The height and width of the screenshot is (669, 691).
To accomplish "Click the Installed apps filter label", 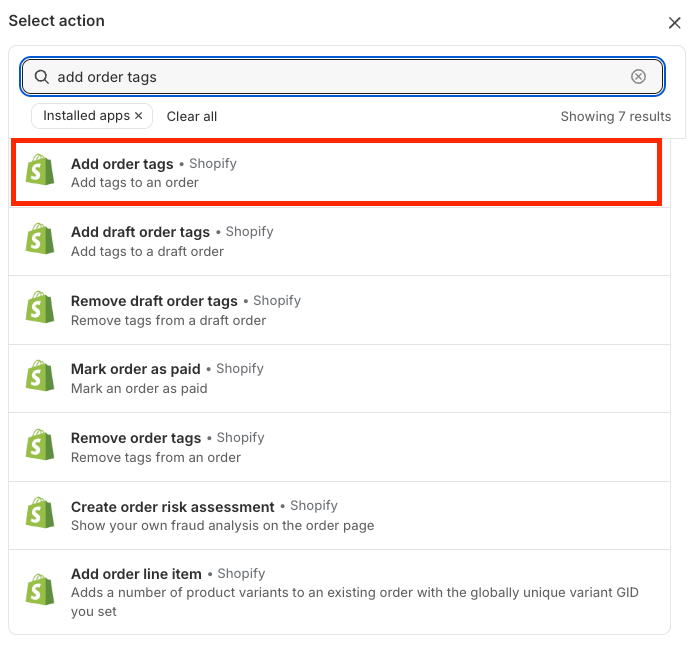I will coord(86,115).
